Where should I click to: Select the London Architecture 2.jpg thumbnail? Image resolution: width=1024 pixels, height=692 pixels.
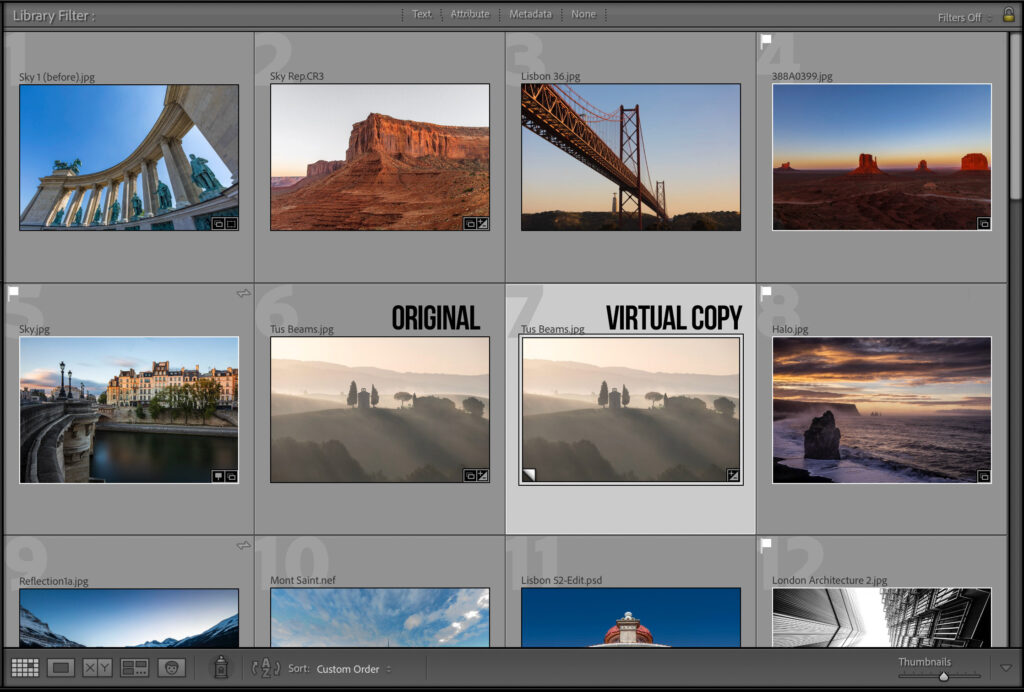click(882, 618)
